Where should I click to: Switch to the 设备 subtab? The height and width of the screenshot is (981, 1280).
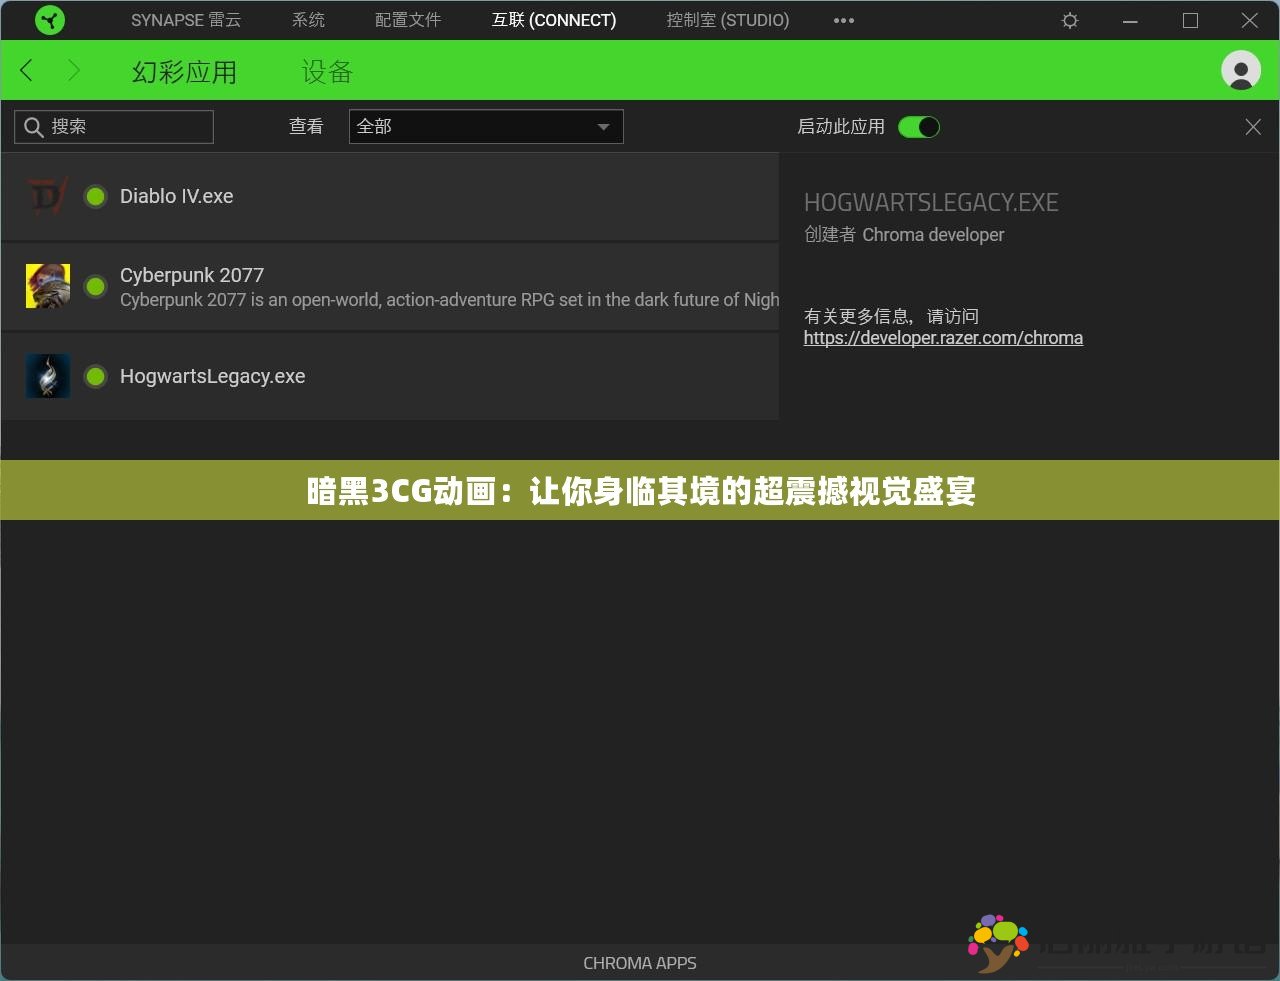pos(327,72)
